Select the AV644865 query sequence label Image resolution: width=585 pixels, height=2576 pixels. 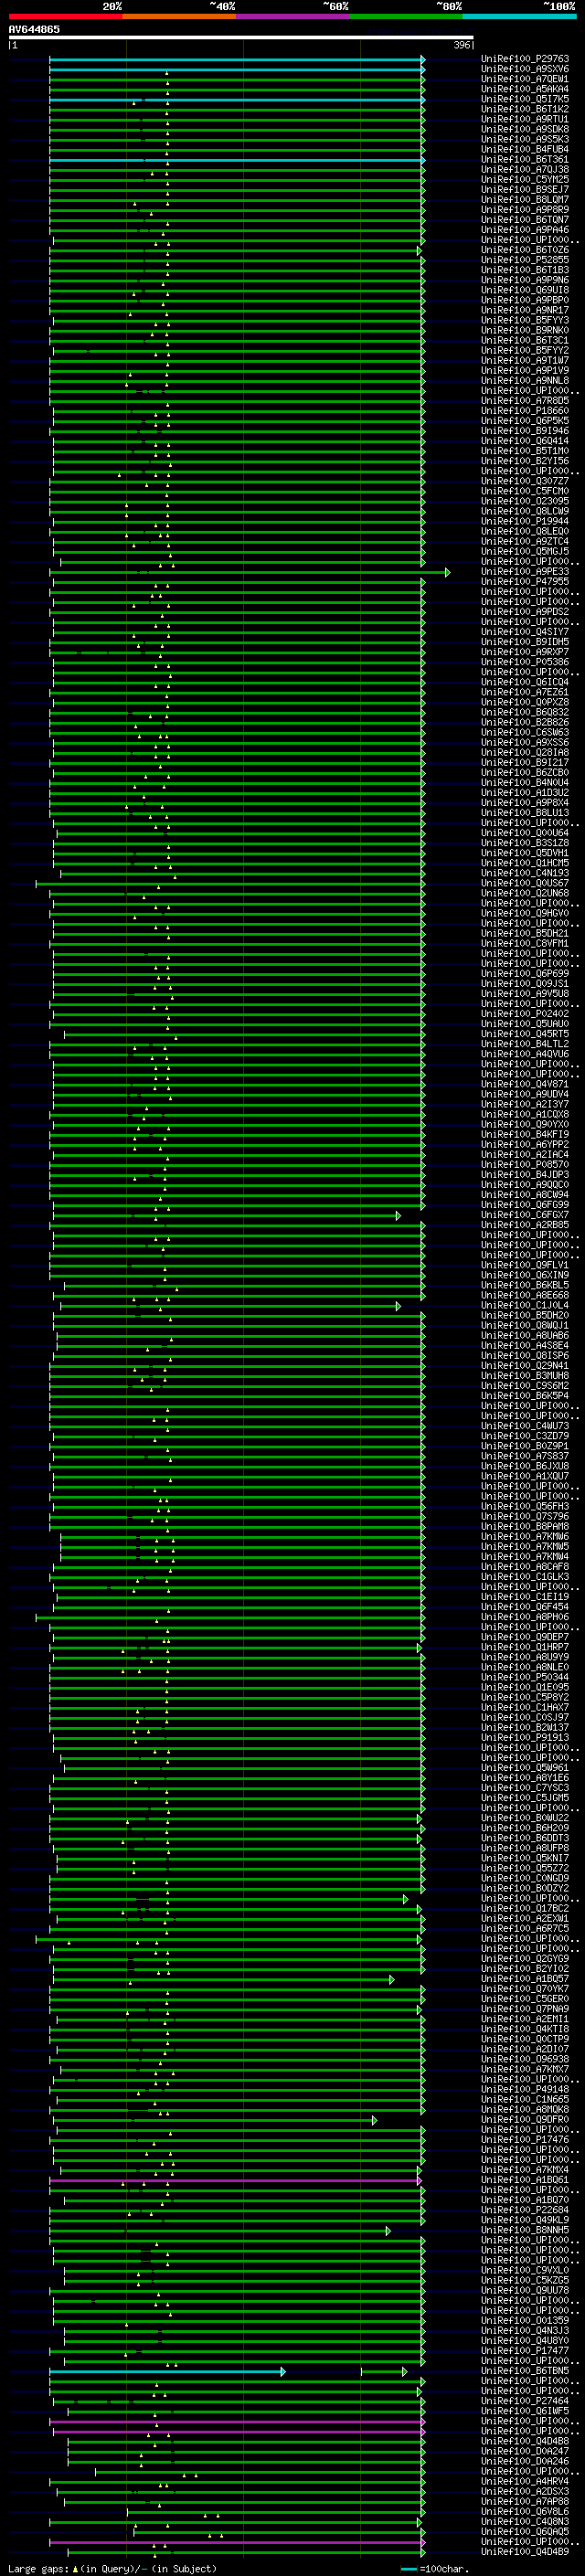[x=34, y=29]
